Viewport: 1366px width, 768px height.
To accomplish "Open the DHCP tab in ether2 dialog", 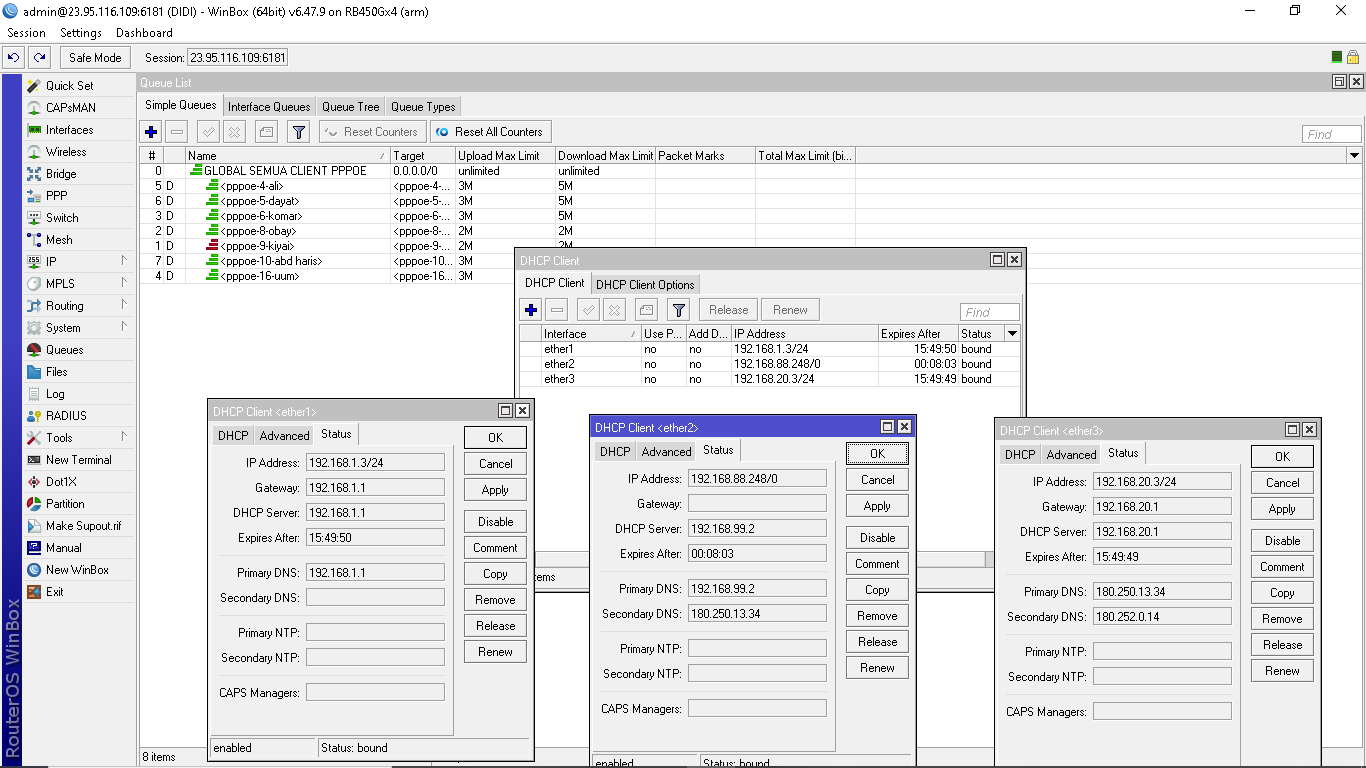I will (x=615, y=452).
